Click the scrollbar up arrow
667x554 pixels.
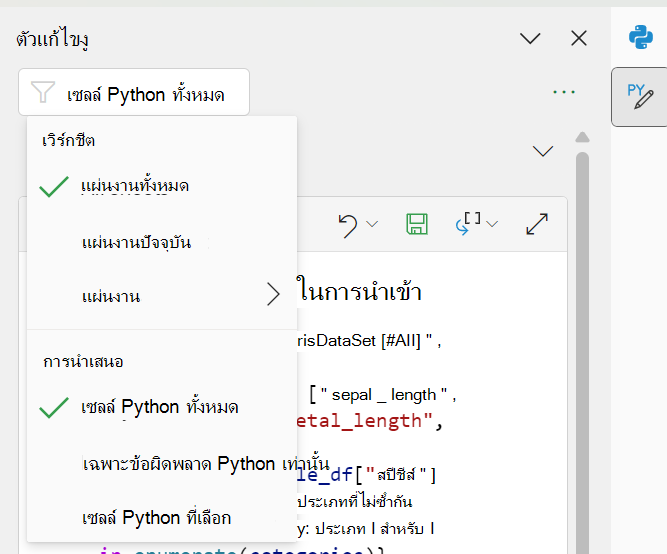[582, 137]
